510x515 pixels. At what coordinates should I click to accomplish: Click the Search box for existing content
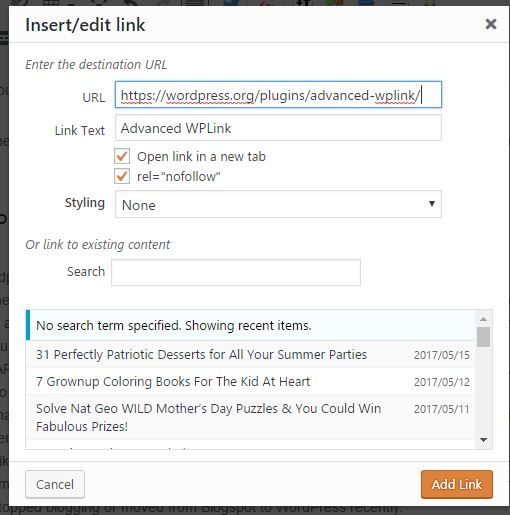click(x=236, y=272)
